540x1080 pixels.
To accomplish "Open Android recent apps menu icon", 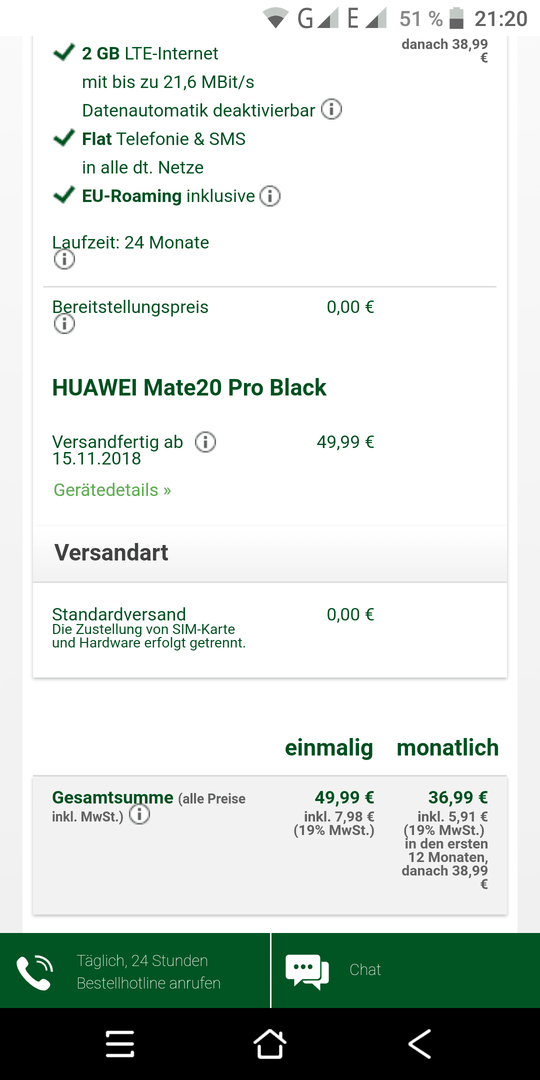I will pyautogui.click(x=120, y=1044).
